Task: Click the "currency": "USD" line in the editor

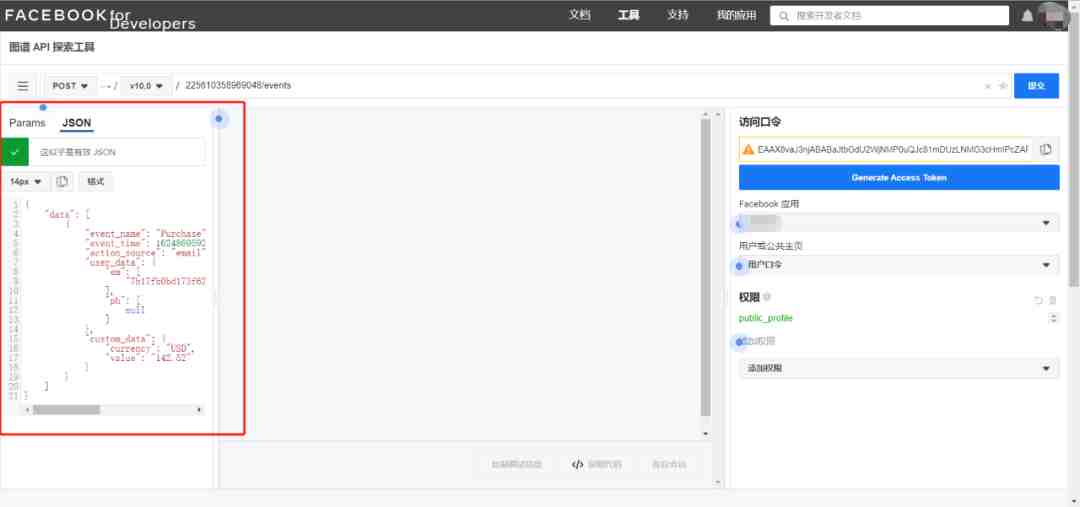Action: 152,349
